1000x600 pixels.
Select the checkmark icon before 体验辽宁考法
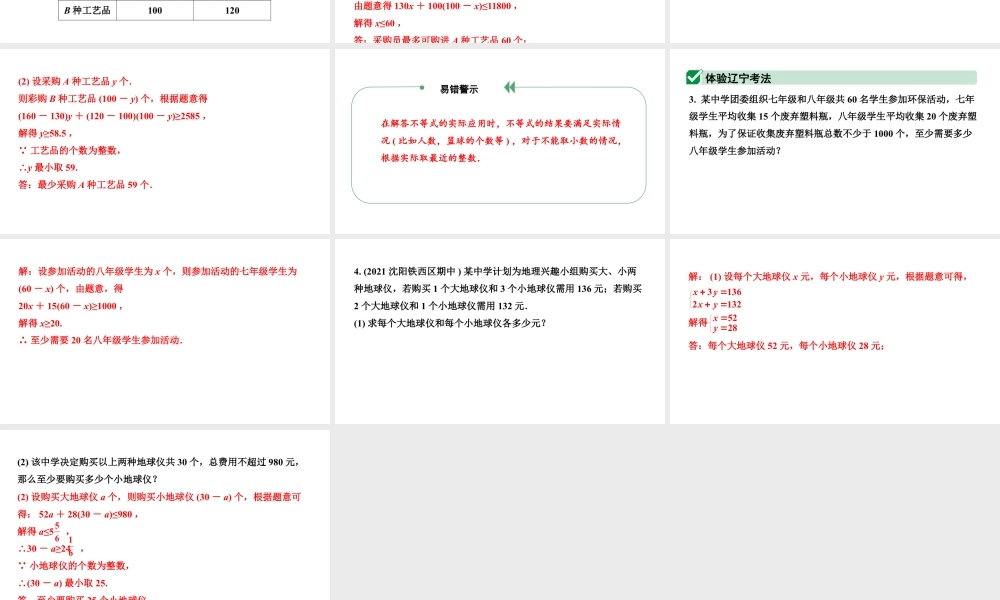(x=693, y=75)
